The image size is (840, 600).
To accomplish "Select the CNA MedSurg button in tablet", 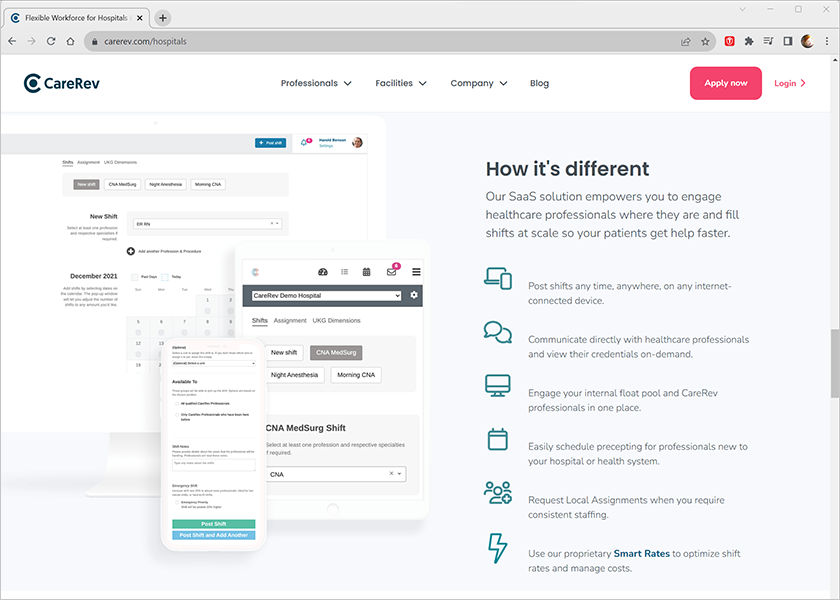I will point(336,352).
